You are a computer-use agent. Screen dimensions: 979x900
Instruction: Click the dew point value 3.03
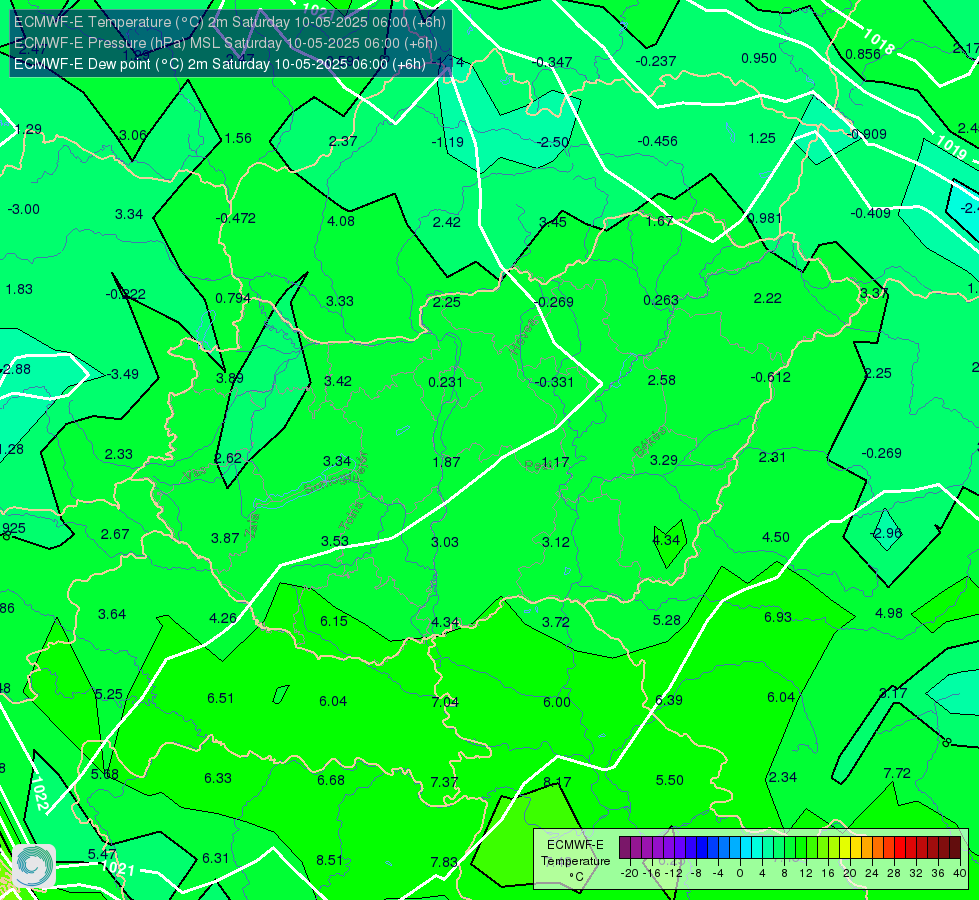[x=445, y=541]
